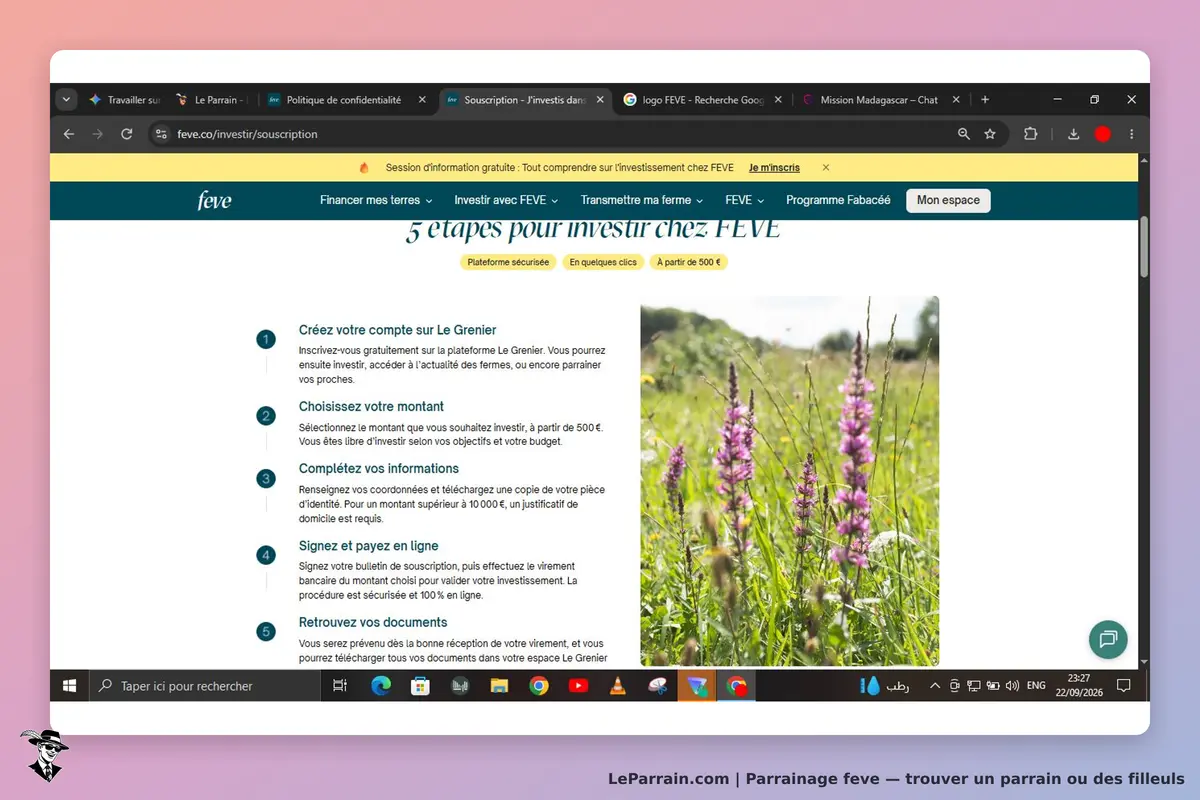
Task: Click Mon espace button
Action: [x=948, y=200]
